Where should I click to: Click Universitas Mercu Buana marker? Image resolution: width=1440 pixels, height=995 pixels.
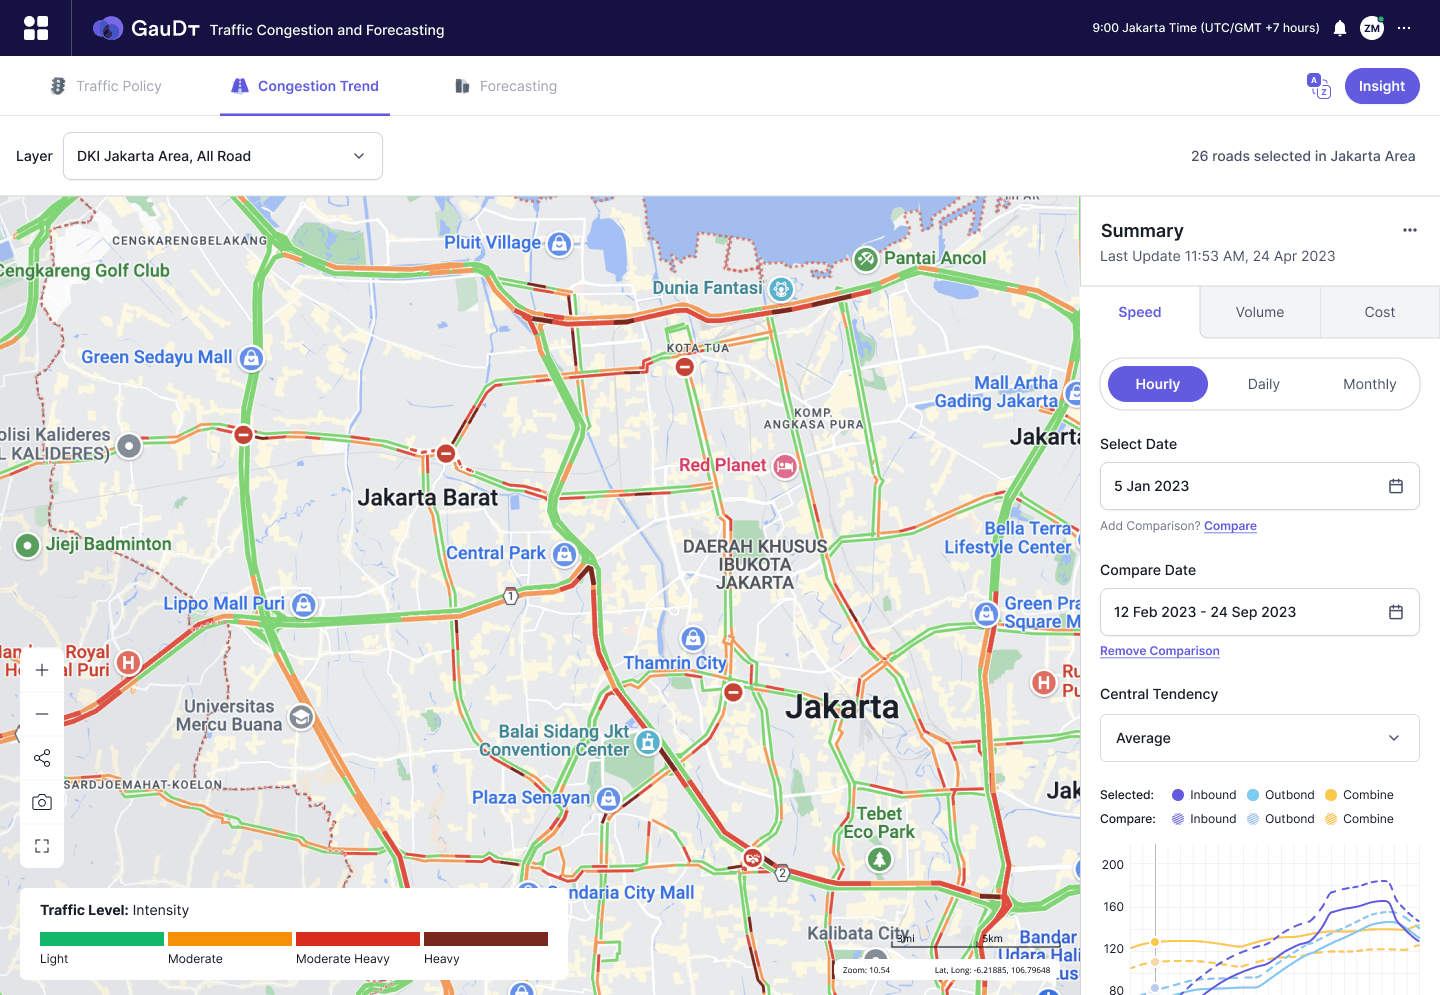click(x=301, y=717)
